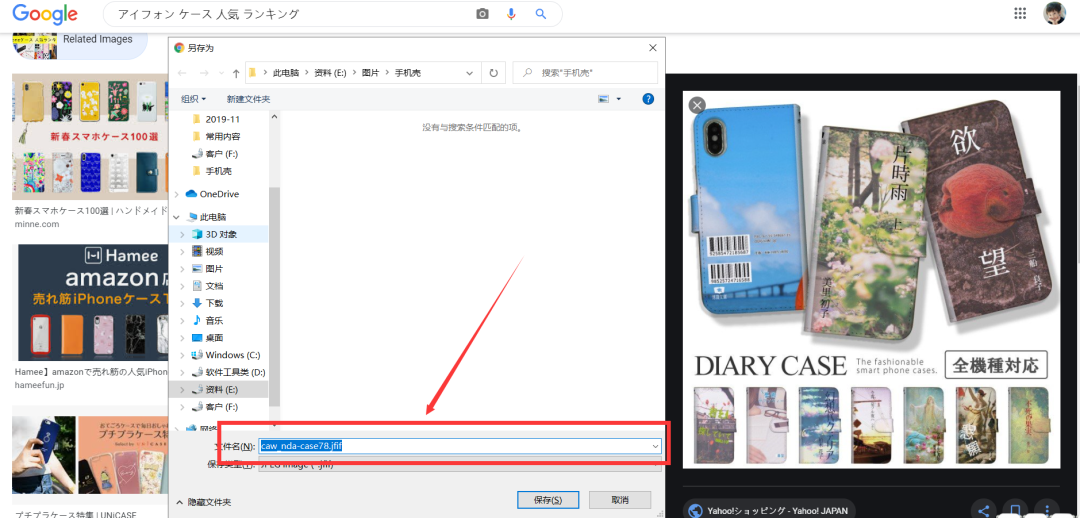Screen dimensions: 1080x518
Task: Refresh the folder in the save dialog
Action: click(x=493, y=72)
